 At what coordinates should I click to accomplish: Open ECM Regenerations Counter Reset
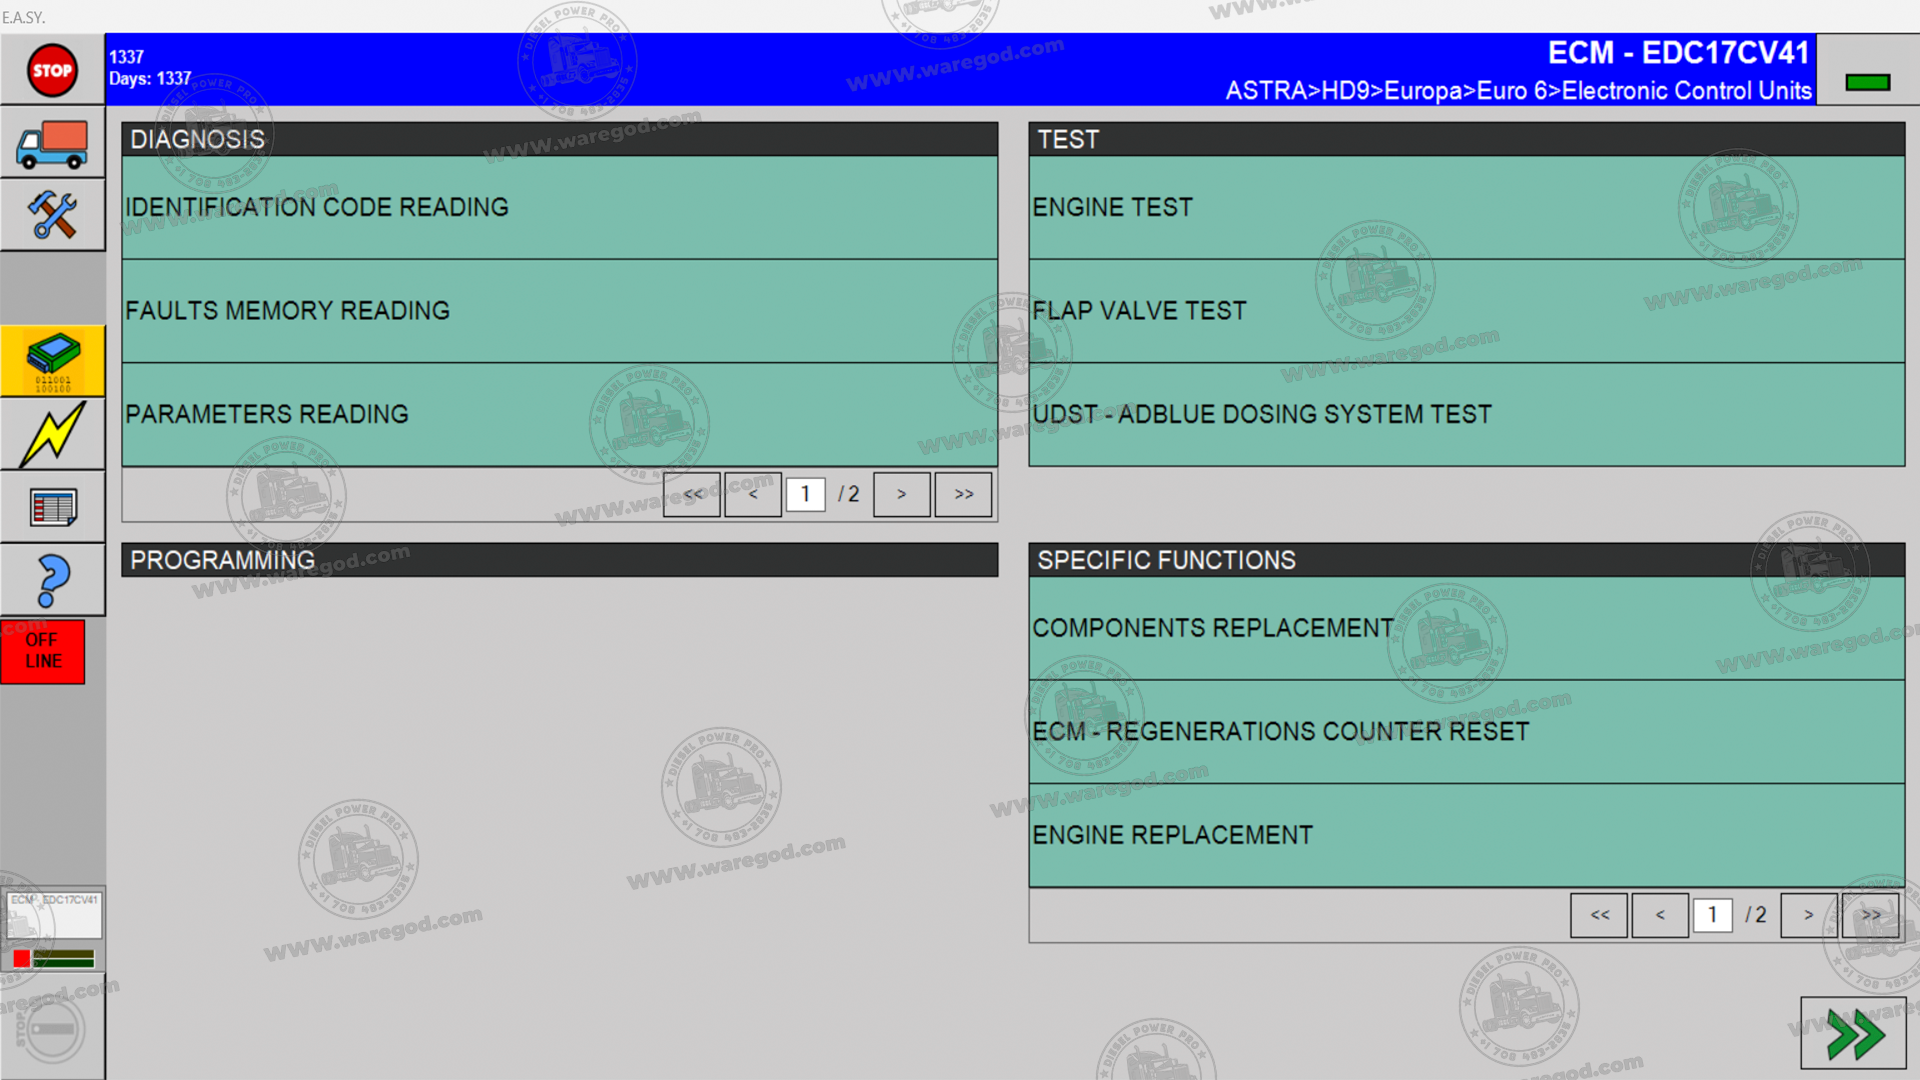point(1467,732)
